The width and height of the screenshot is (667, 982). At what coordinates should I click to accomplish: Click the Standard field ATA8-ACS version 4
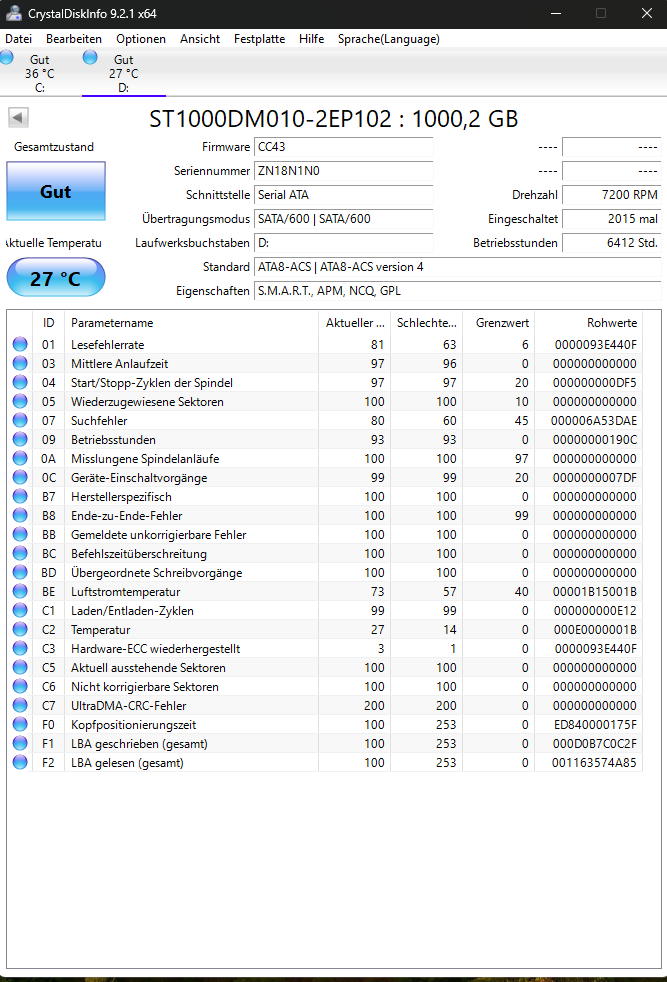[x=457, y=267]
